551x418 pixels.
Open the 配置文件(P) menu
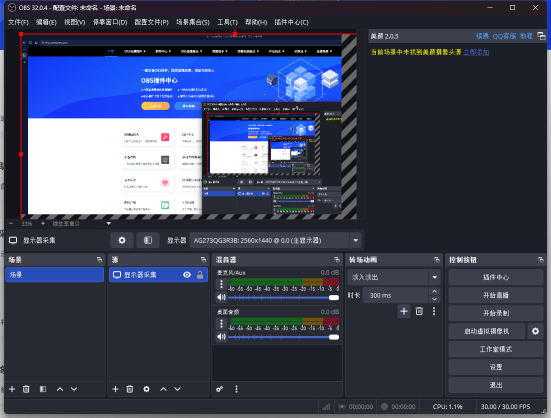(x=151, y=22)
